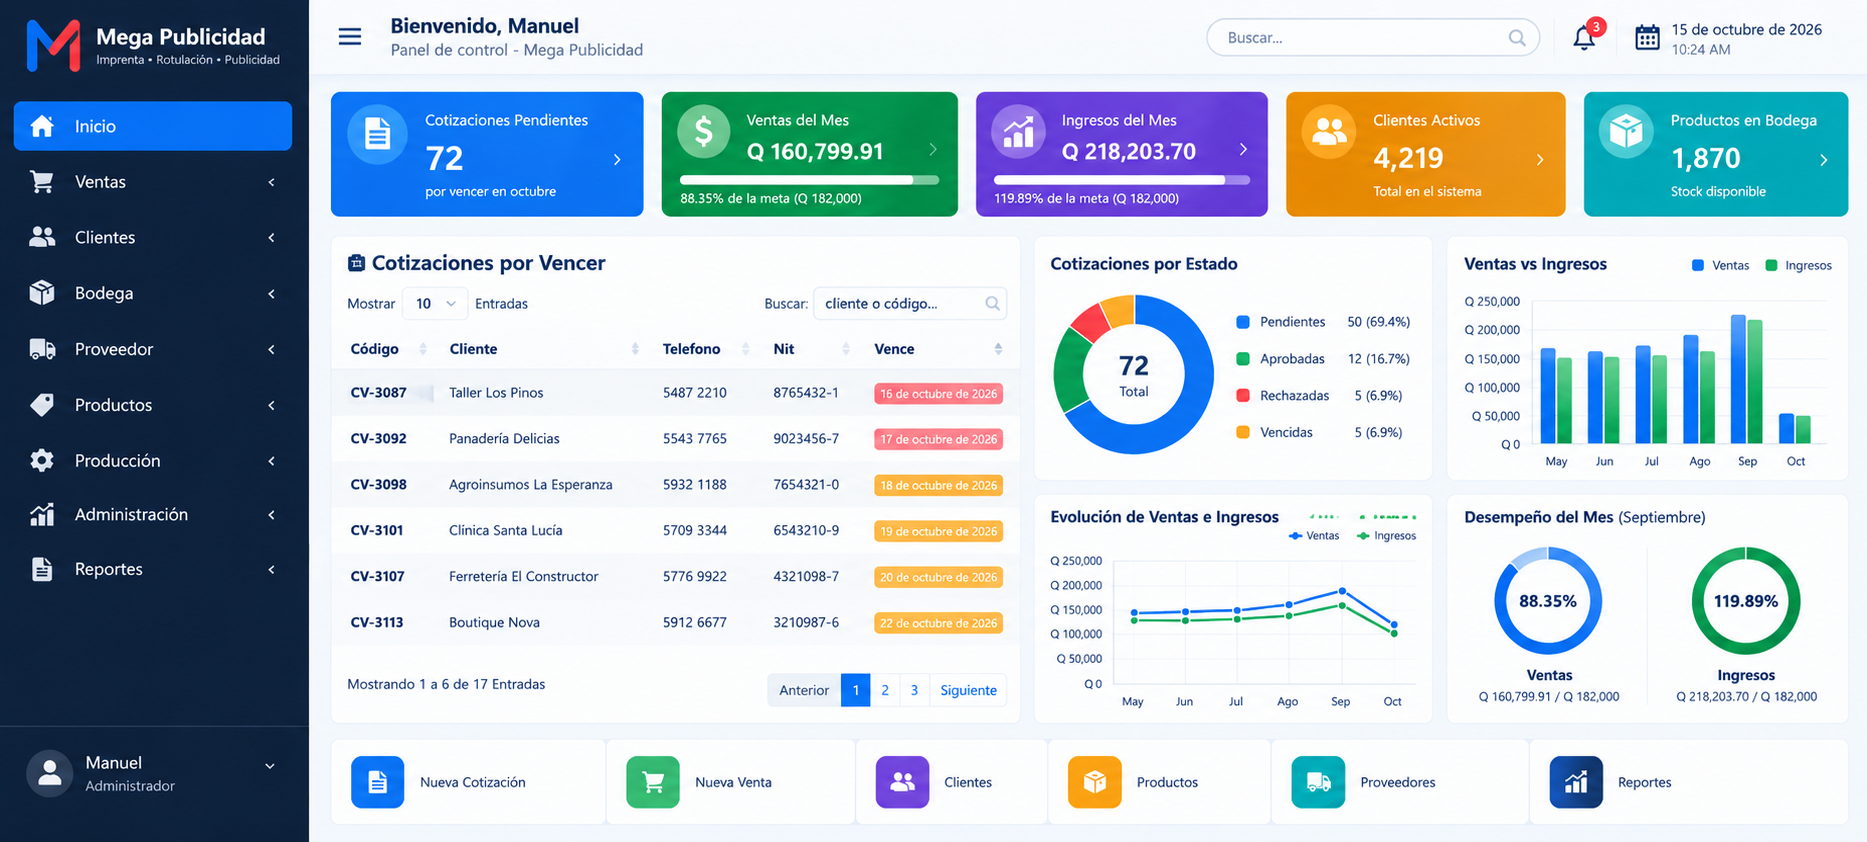Open the Manuel user profile dropdown

[x=153, y=773]
